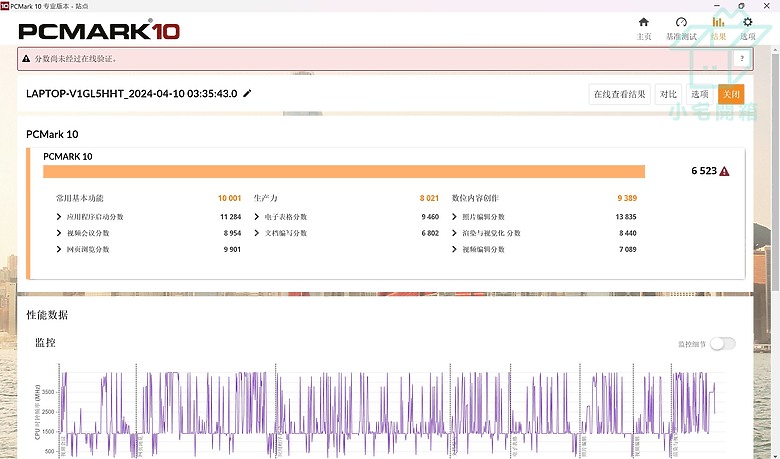Click the warning icon in the validation banner
Screen dimensions: 780x459
pos(26,59)
